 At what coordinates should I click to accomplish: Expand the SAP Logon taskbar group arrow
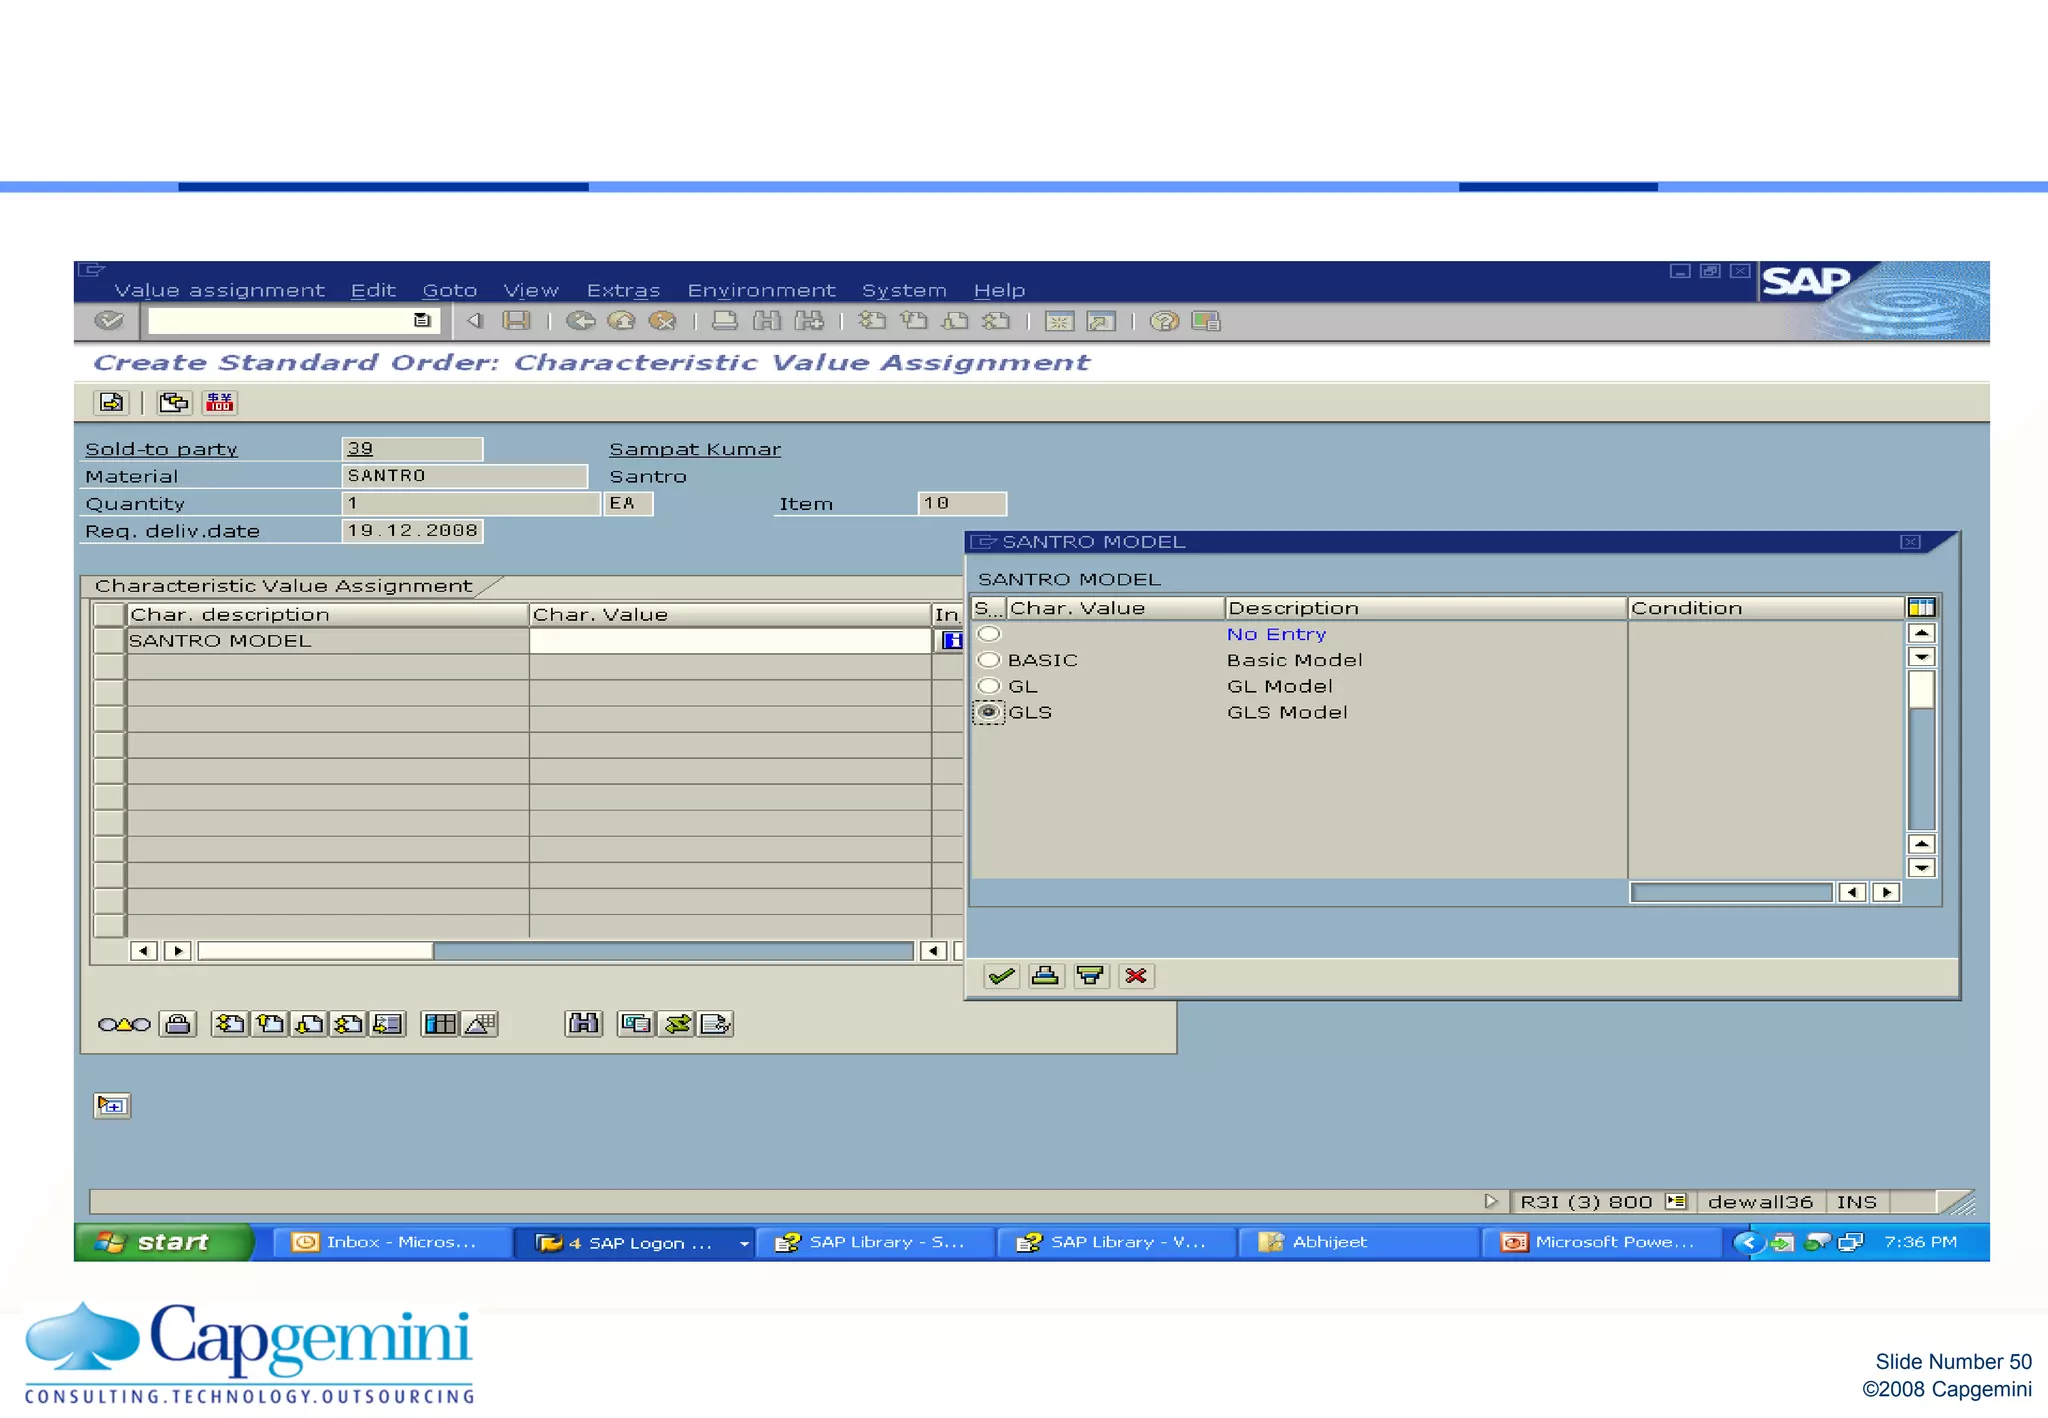pyautogui.click(x=743, y=1243)
